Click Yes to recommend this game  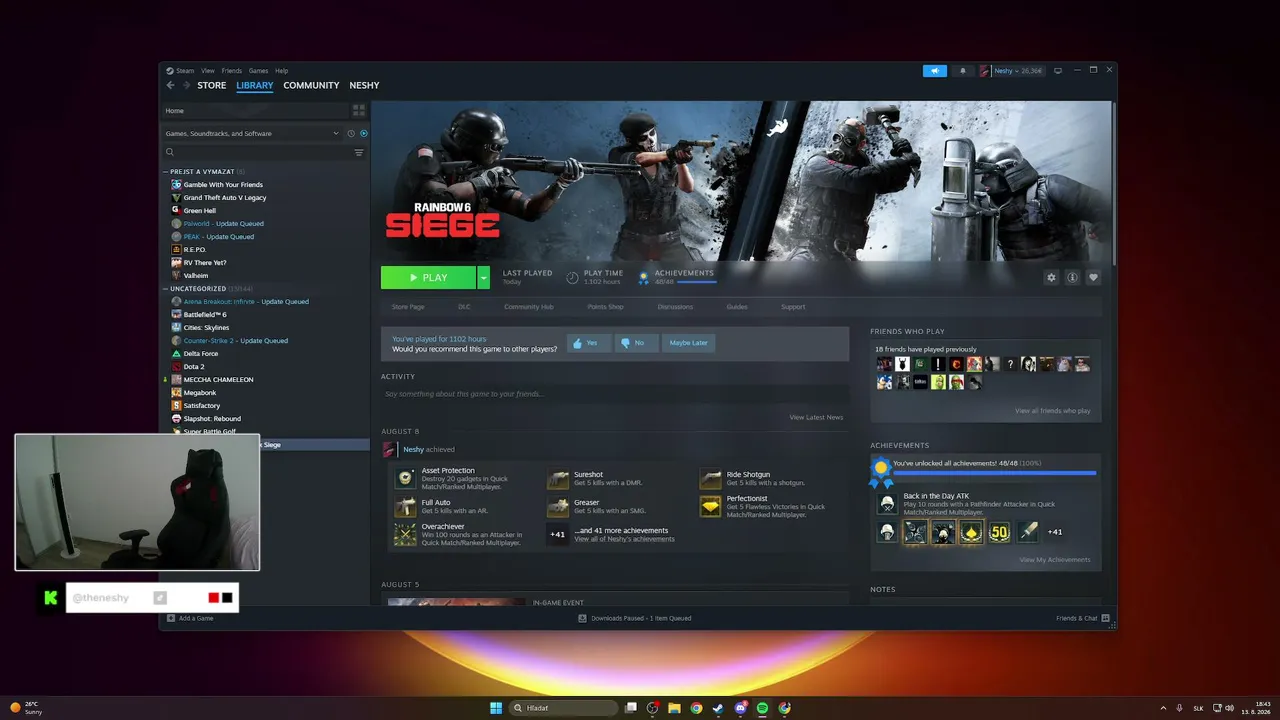pos(589,343)
